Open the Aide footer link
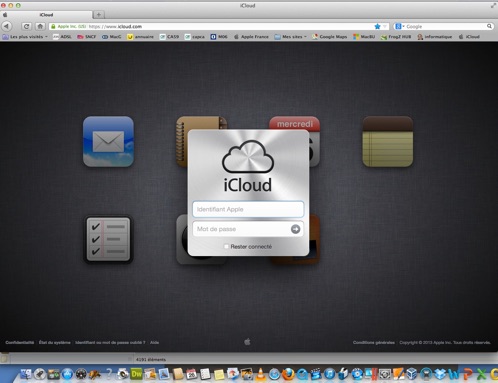This screenshot has height=383, width=498. (x=154, y=342)
